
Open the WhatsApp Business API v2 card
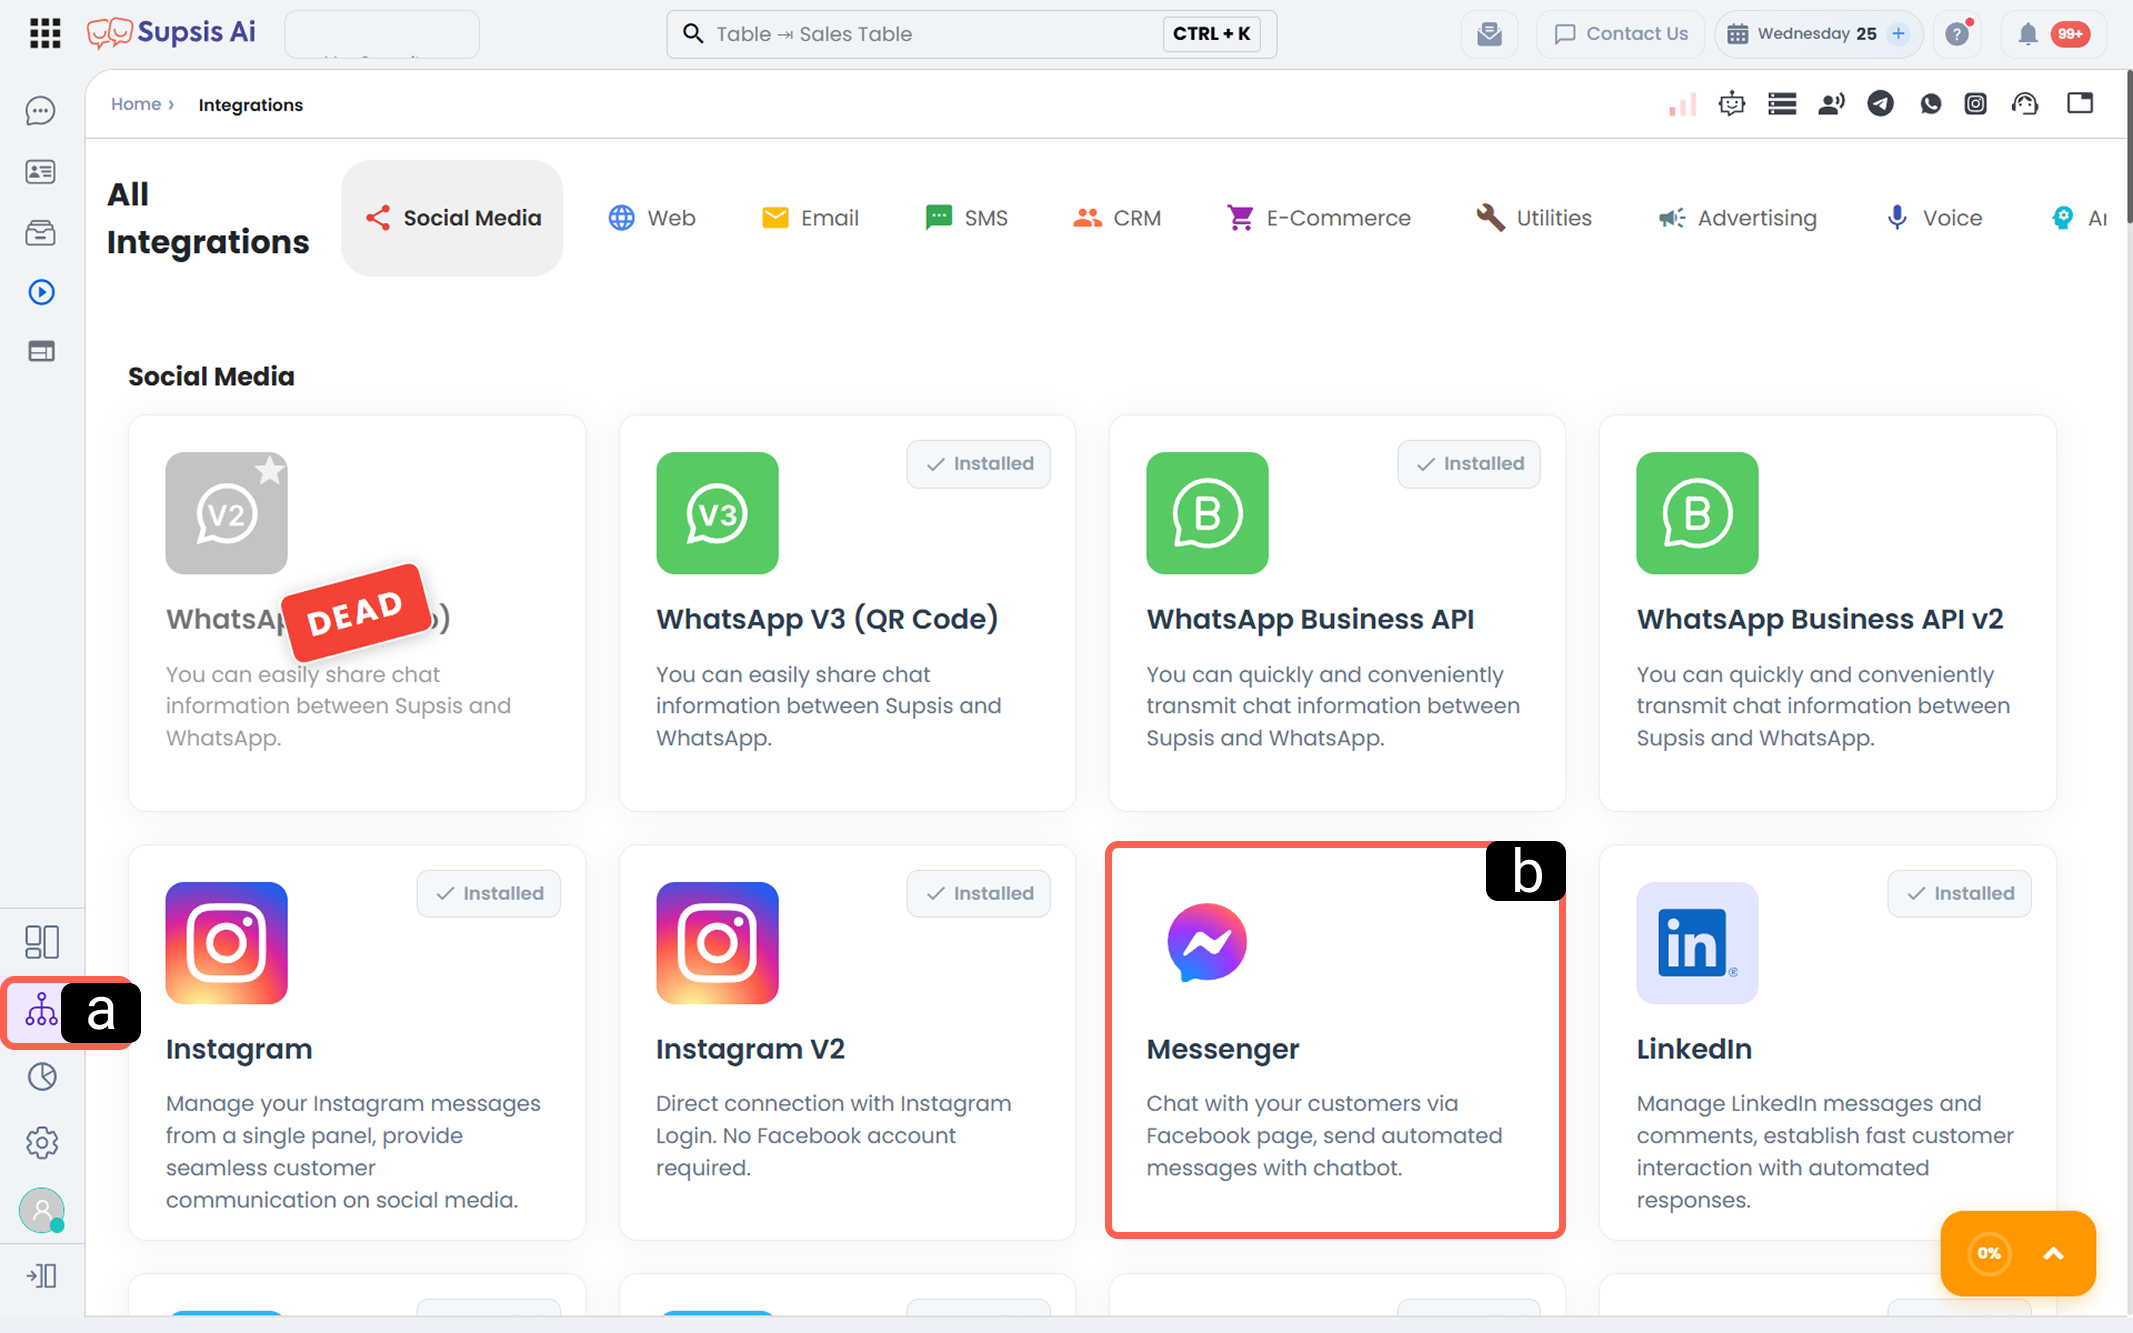tap(1827, 612)
